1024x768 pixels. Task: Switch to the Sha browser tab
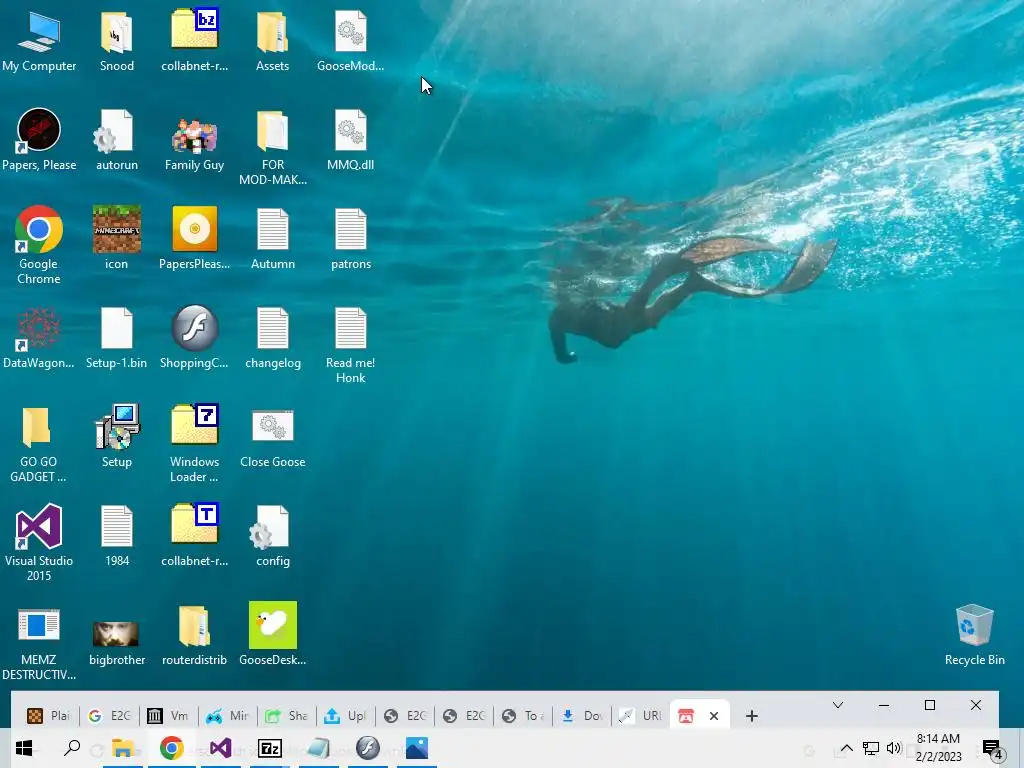[x=285, y=716]
